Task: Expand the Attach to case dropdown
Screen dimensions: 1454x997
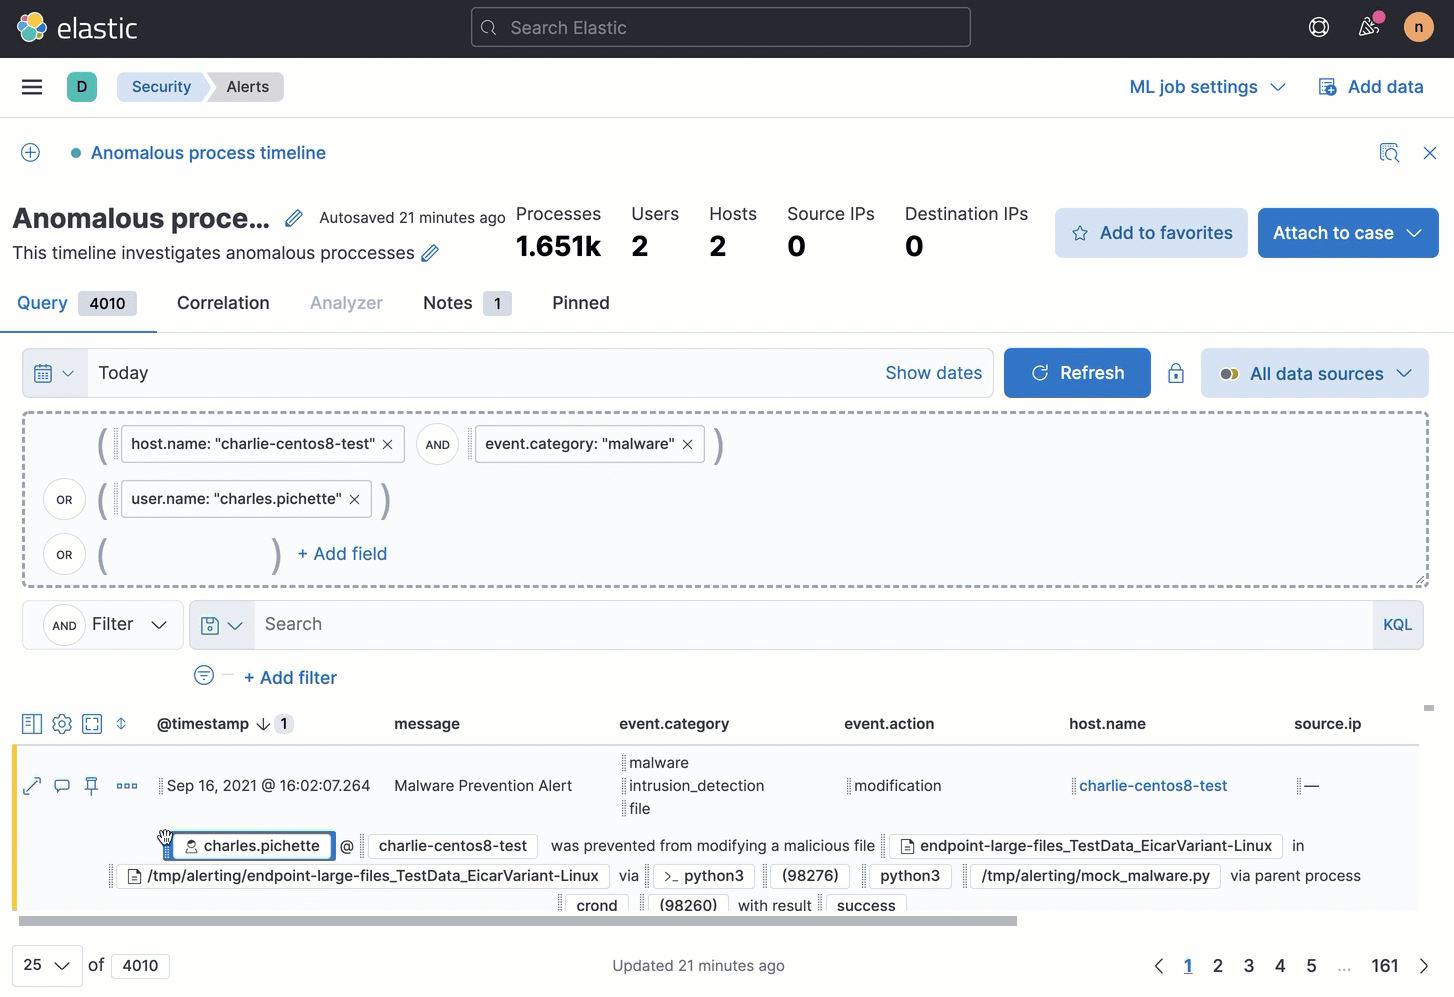Action: 1415,232
